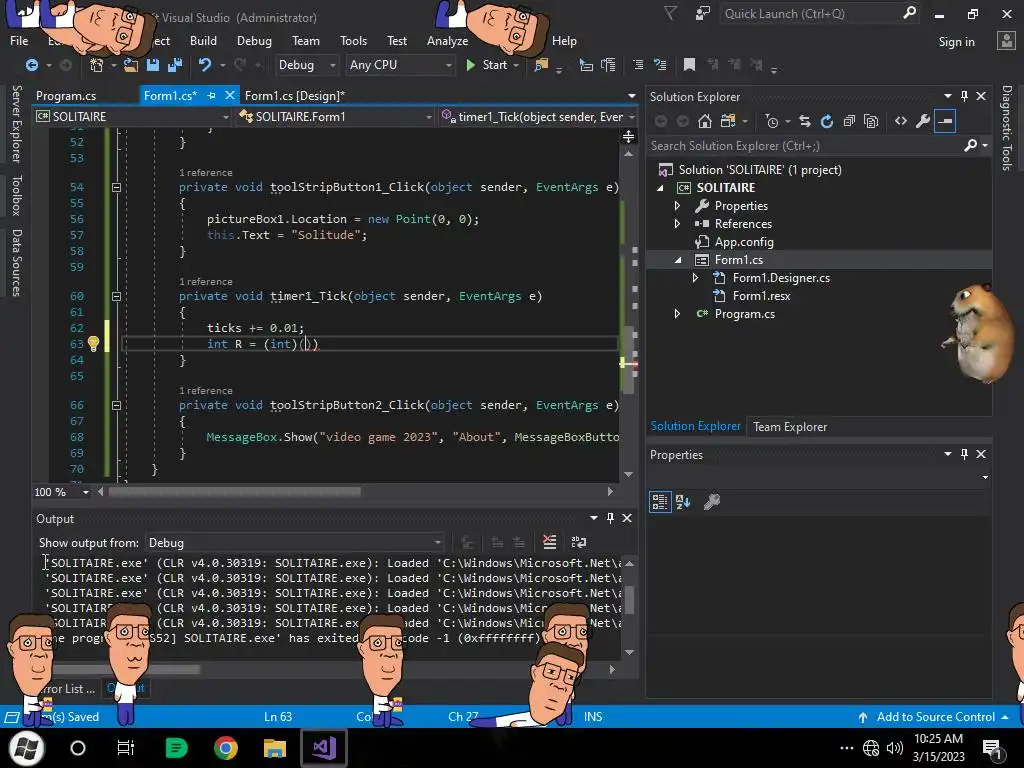Expand the Properties node in Solution Explorer
The width and height of the screenshot is (1024, 768).
pyautogui.click(x=677, y=206)
